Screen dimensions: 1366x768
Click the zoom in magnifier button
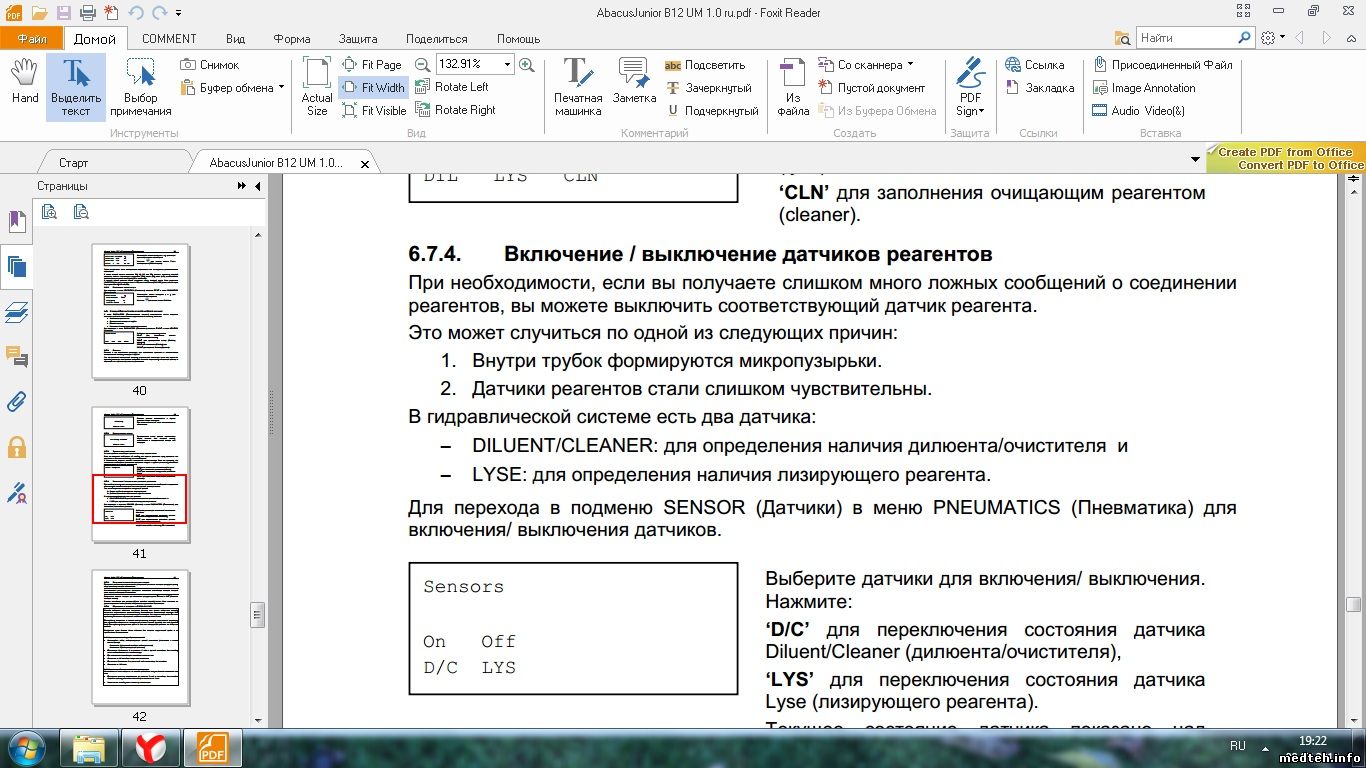527,65
